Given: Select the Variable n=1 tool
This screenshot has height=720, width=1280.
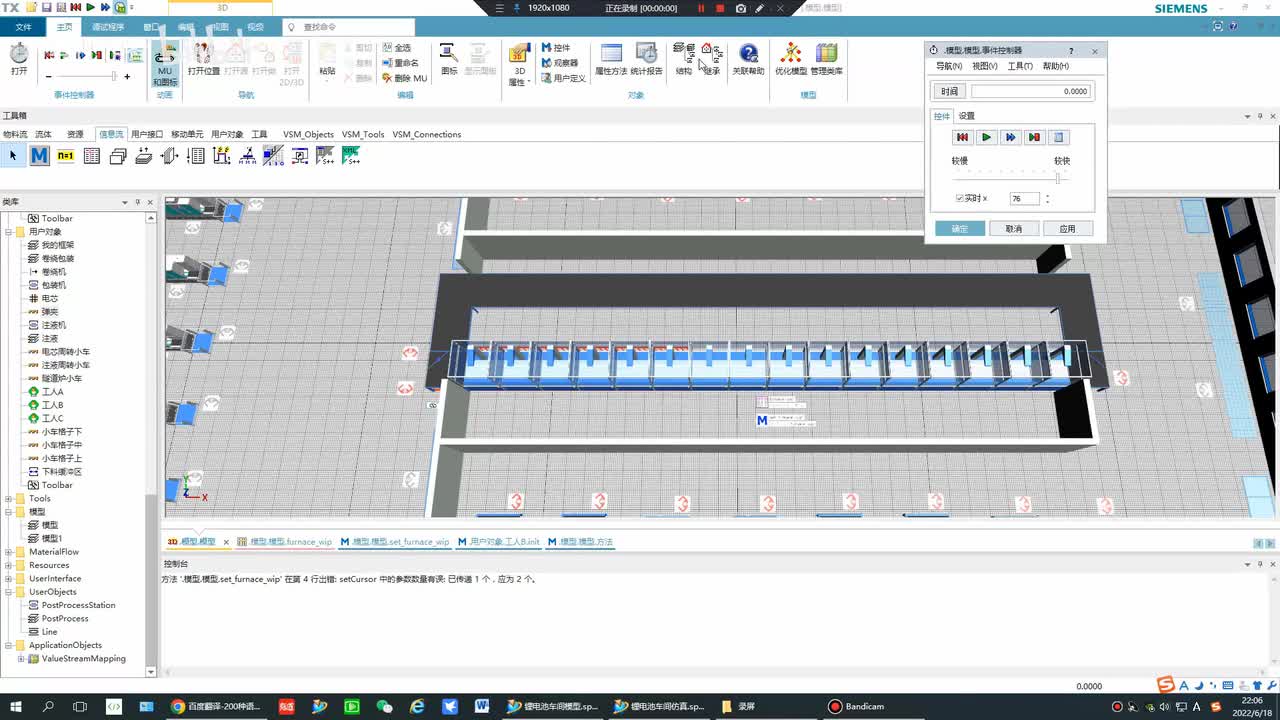Looking at the screenshot, I should click(x=65, y=156).
